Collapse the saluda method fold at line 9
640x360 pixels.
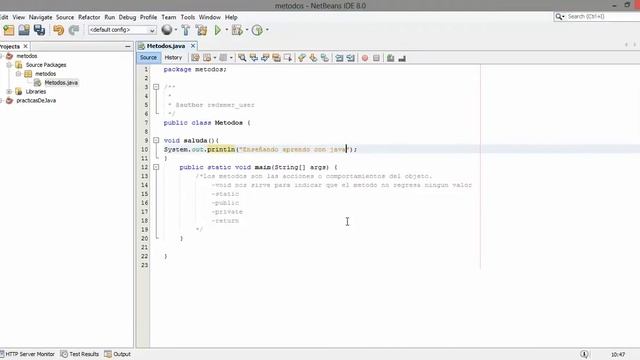pyautogui.click(x=156, y=140)
